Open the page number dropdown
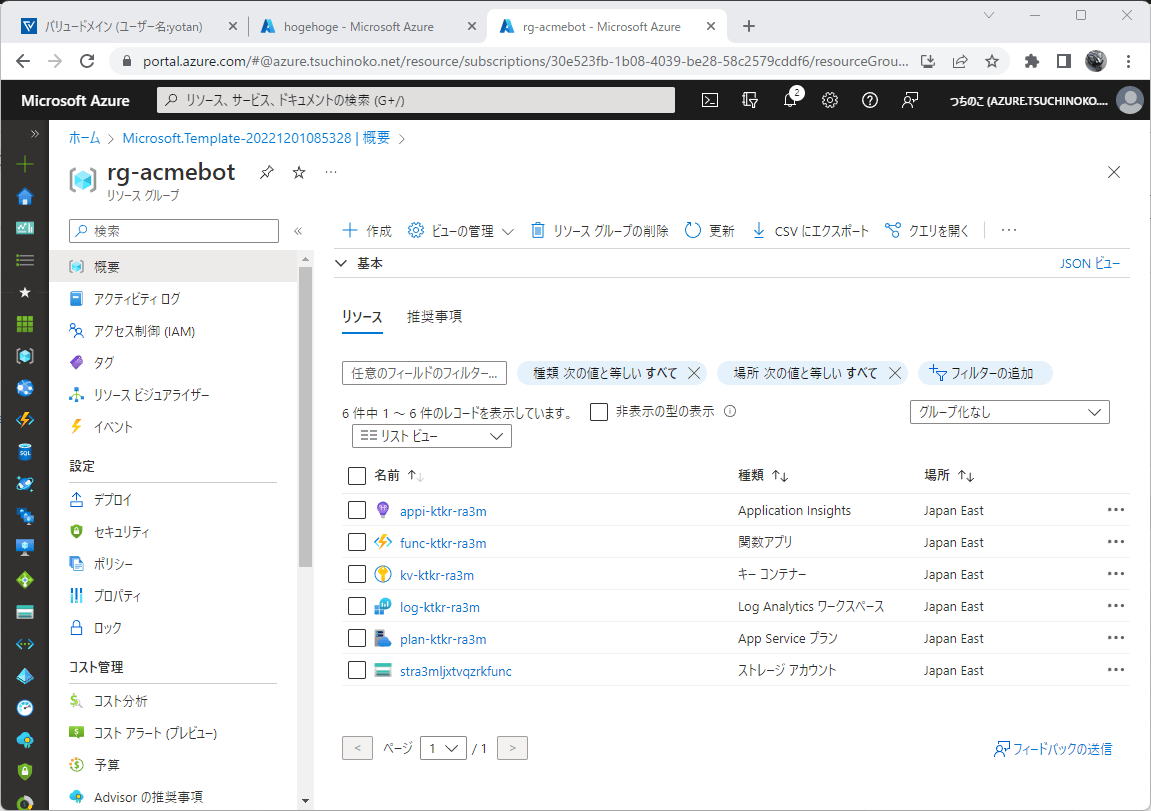Image resolution: width=1151 pixels, height=811 pixels. [x=443, y=748]
